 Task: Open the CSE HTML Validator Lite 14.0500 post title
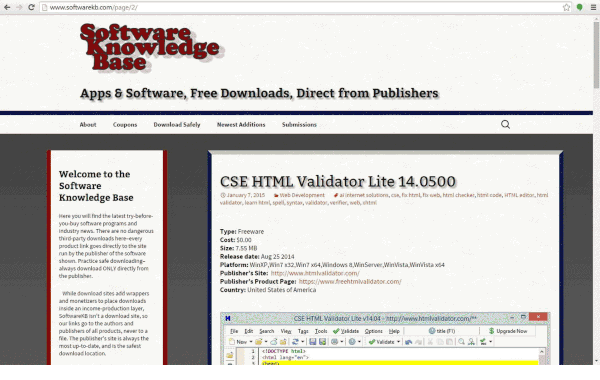338,181
